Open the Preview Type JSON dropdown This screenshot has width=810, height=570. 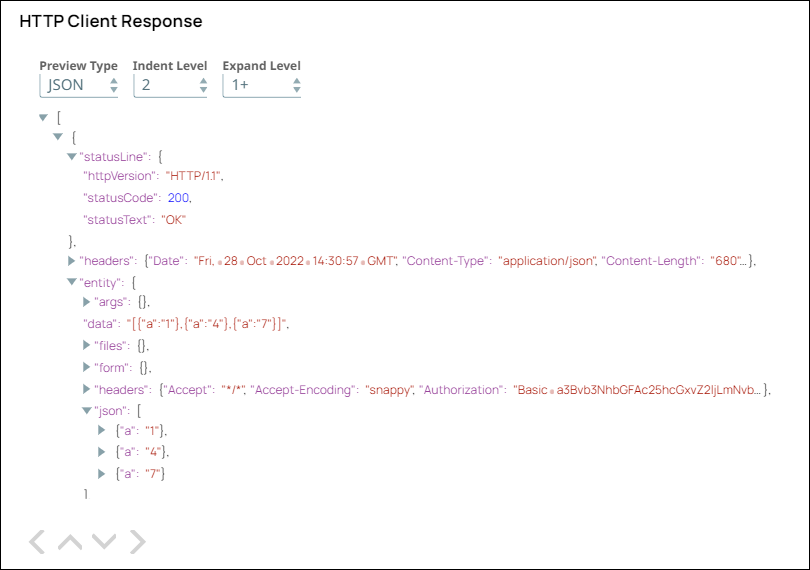coord(78,85)
